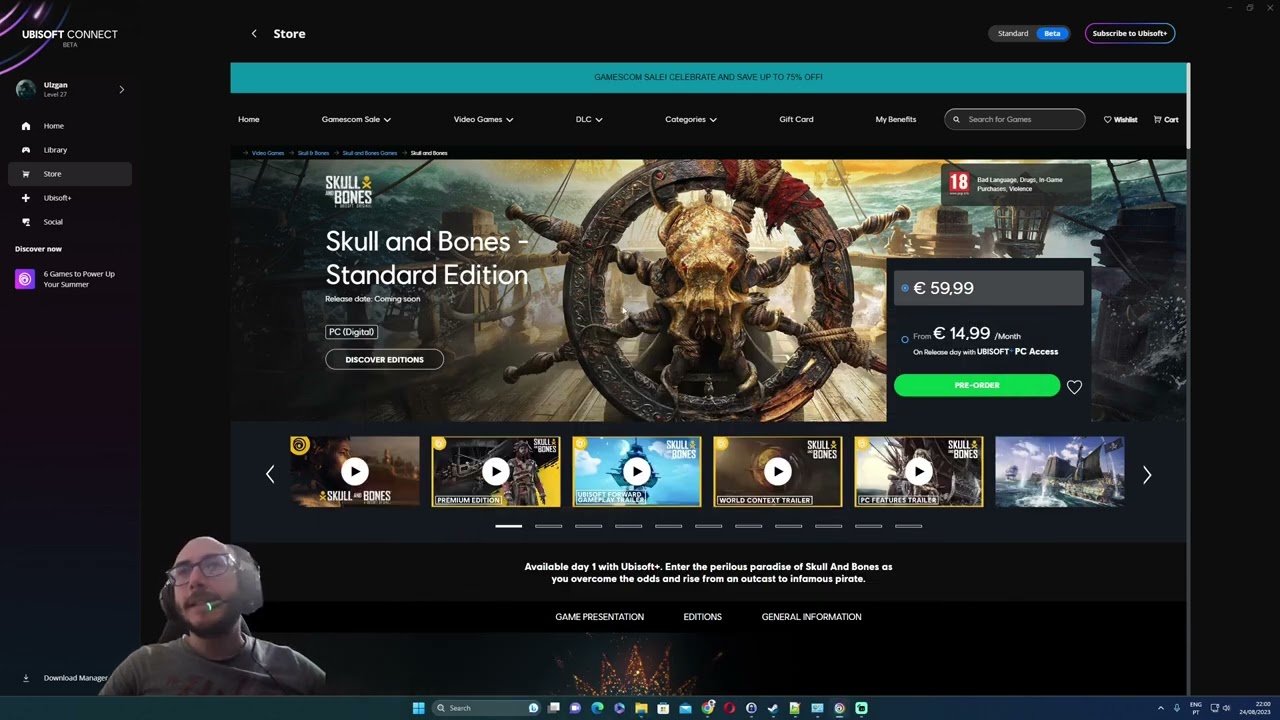Screen dimensions: 1280x720
Task: Expand the Video Games dropdown
Action: (x=483, y=119)
